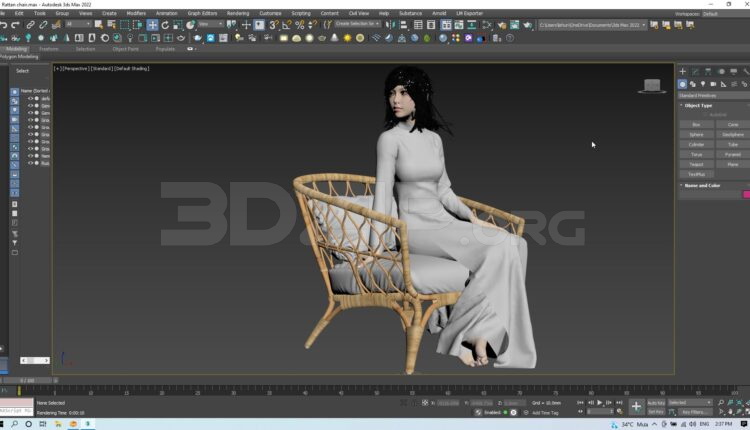
Task: Toggle Auto Key animation mode
Action: coord(656,403)
